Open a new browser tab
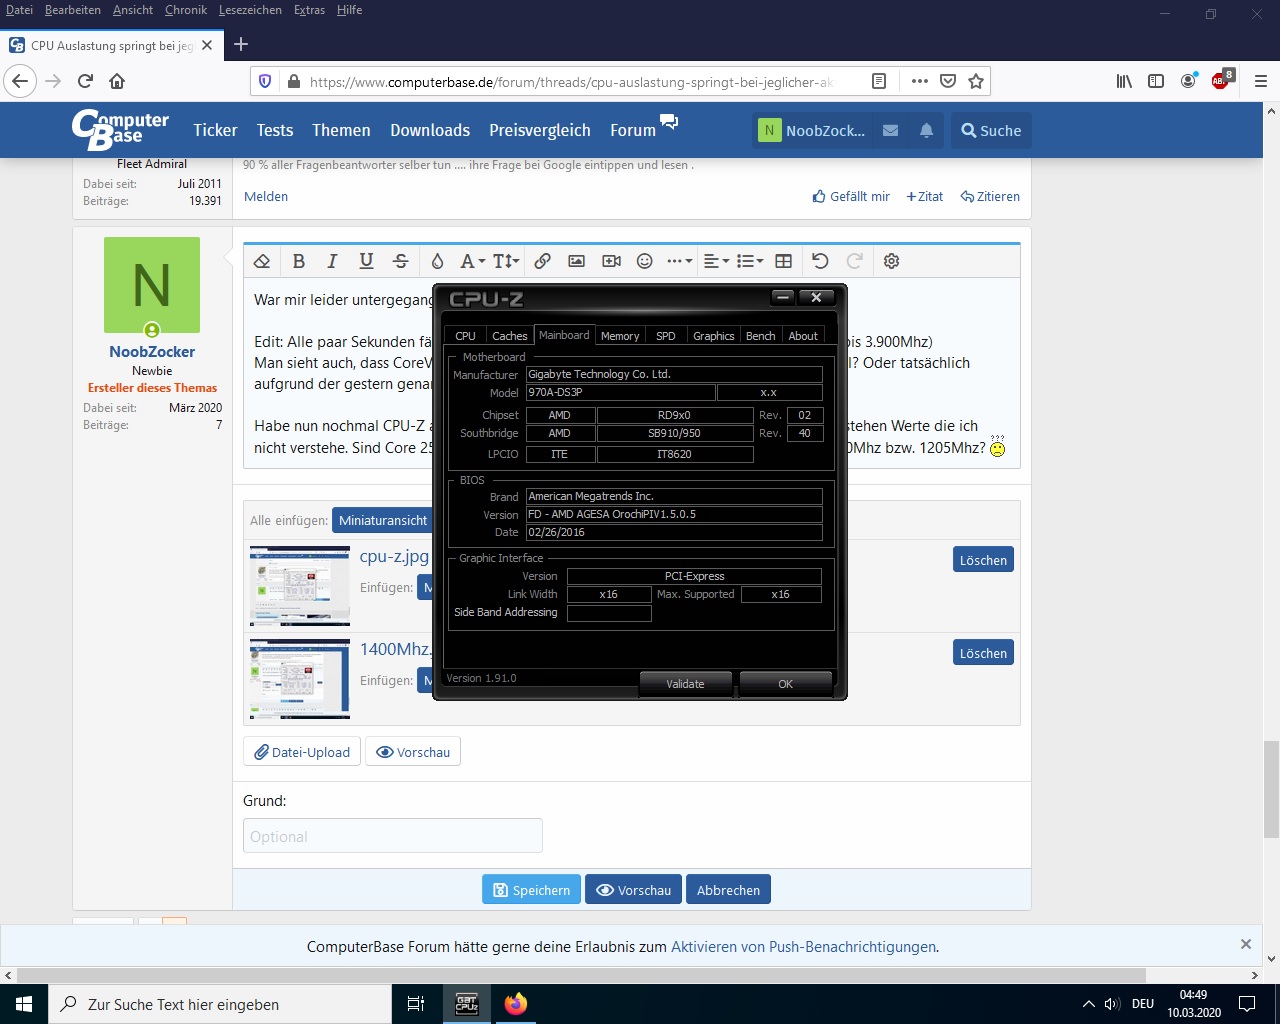Screen dimensions: 1280x1024 (x=241, y=44)
